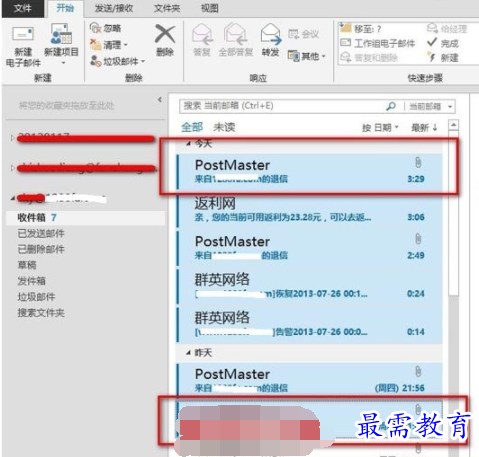Image resolution: width=479 pixels, height=457 pixels.
Task: Open the New Items (新建项目) dropdown
Action: click(x=61, y=45)
